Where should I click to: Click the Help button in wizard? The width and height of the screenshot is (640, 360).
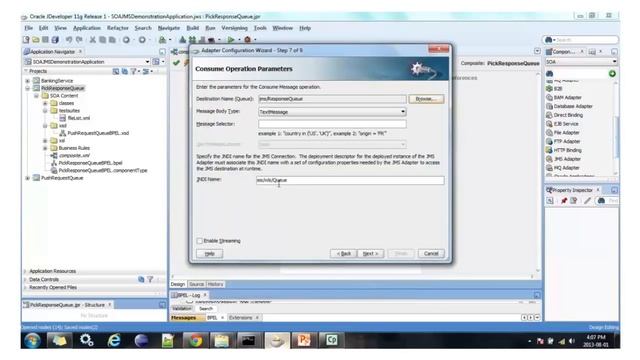tap(209, 253)
